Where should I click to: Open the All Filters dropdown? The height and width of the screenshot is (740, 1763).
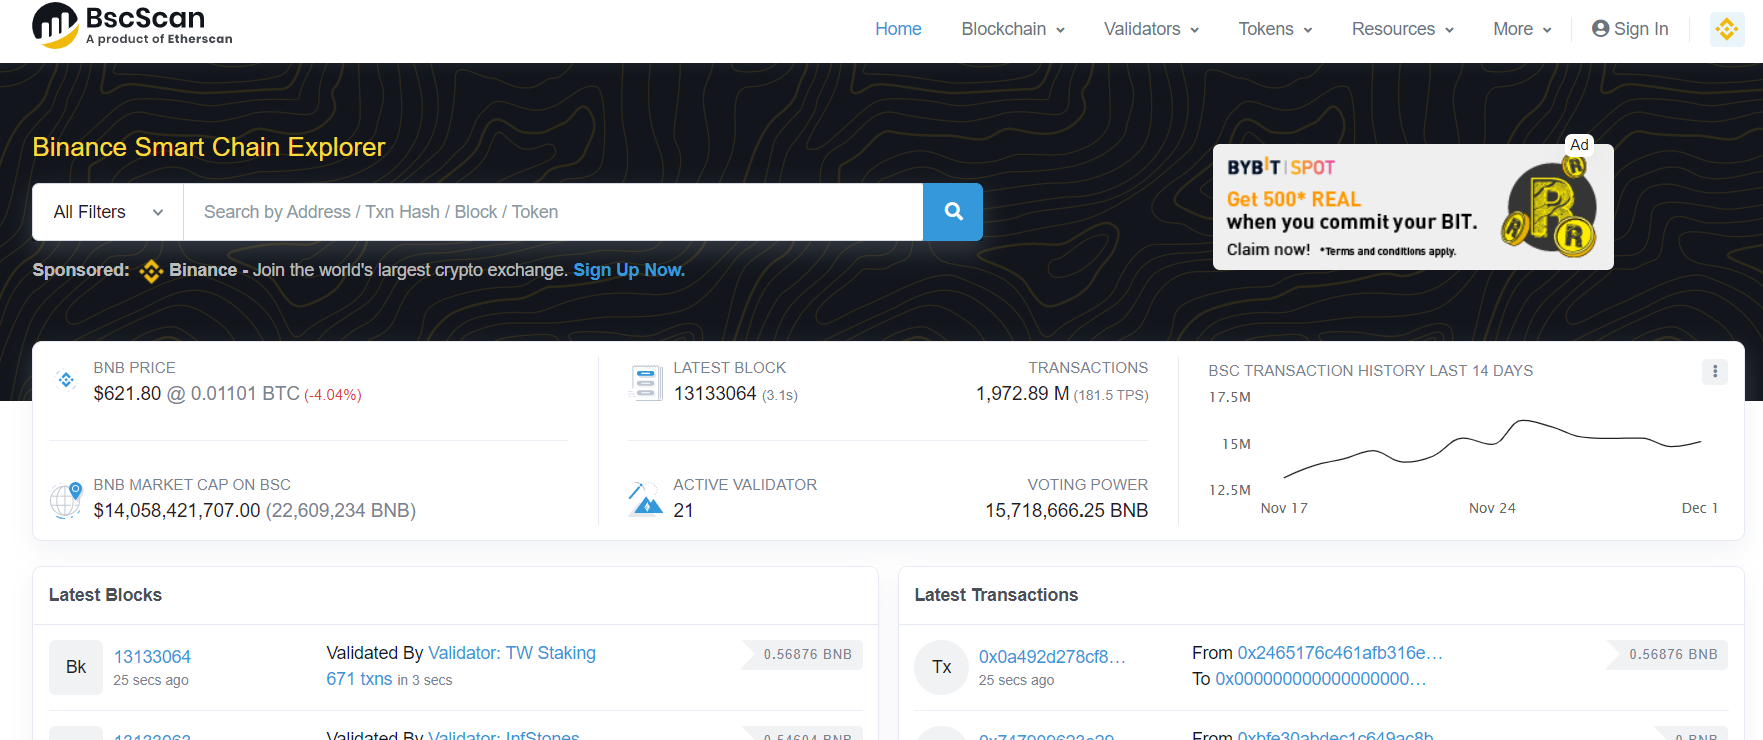pyautogui.click(x=108, y=212)
